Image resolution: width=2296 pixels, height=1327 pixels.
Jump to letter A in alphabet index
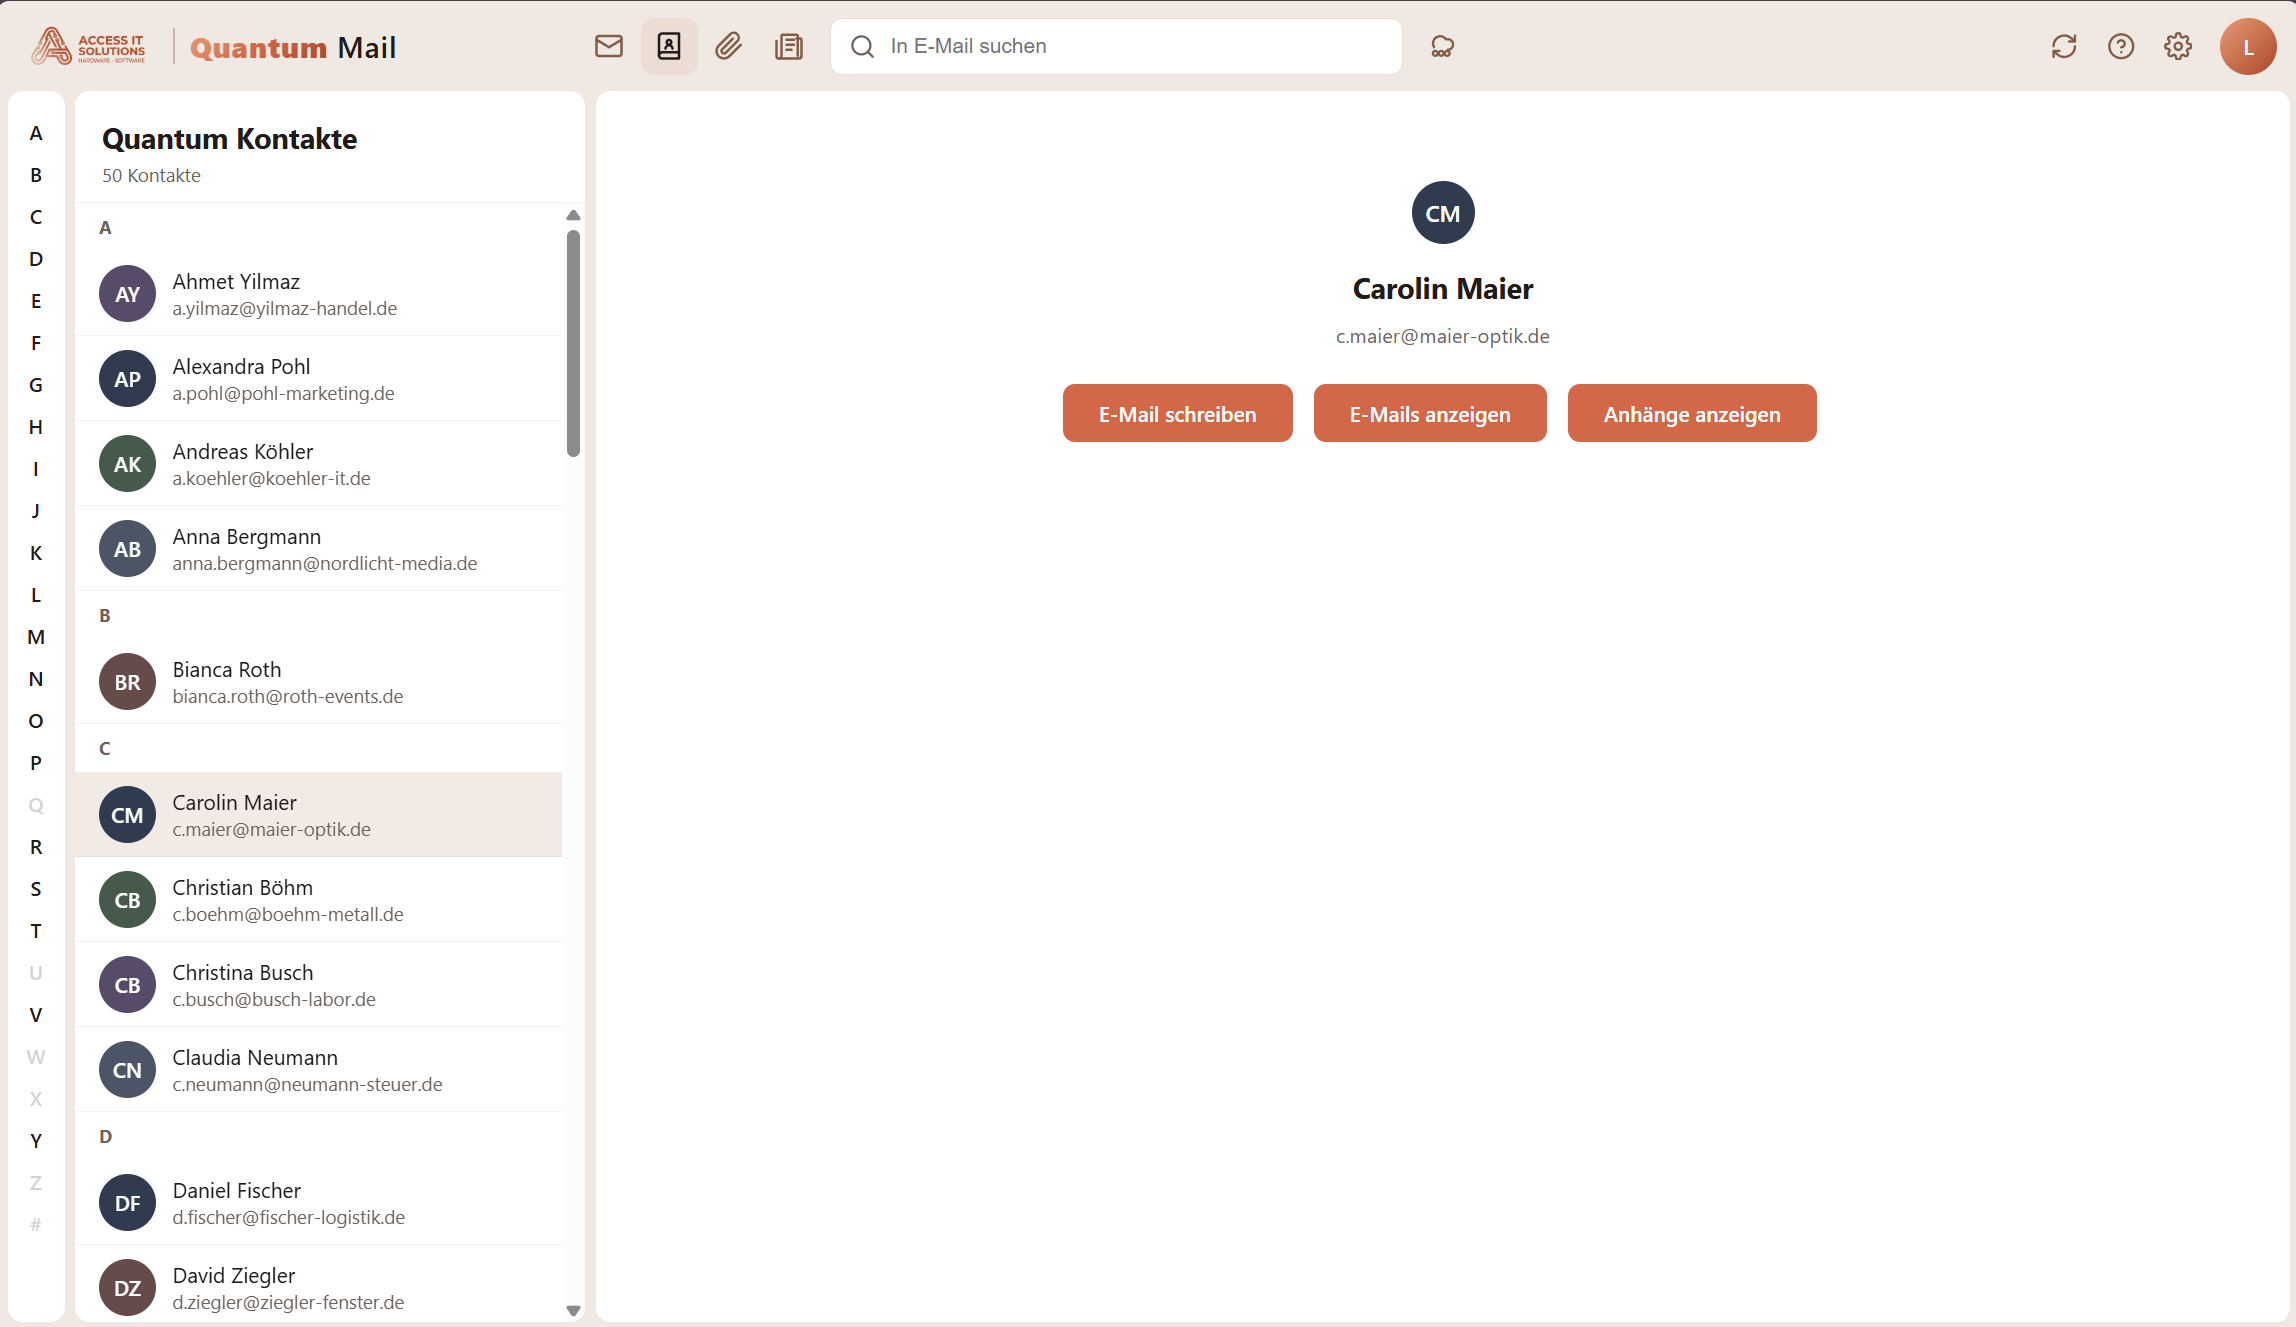point(36,133)
